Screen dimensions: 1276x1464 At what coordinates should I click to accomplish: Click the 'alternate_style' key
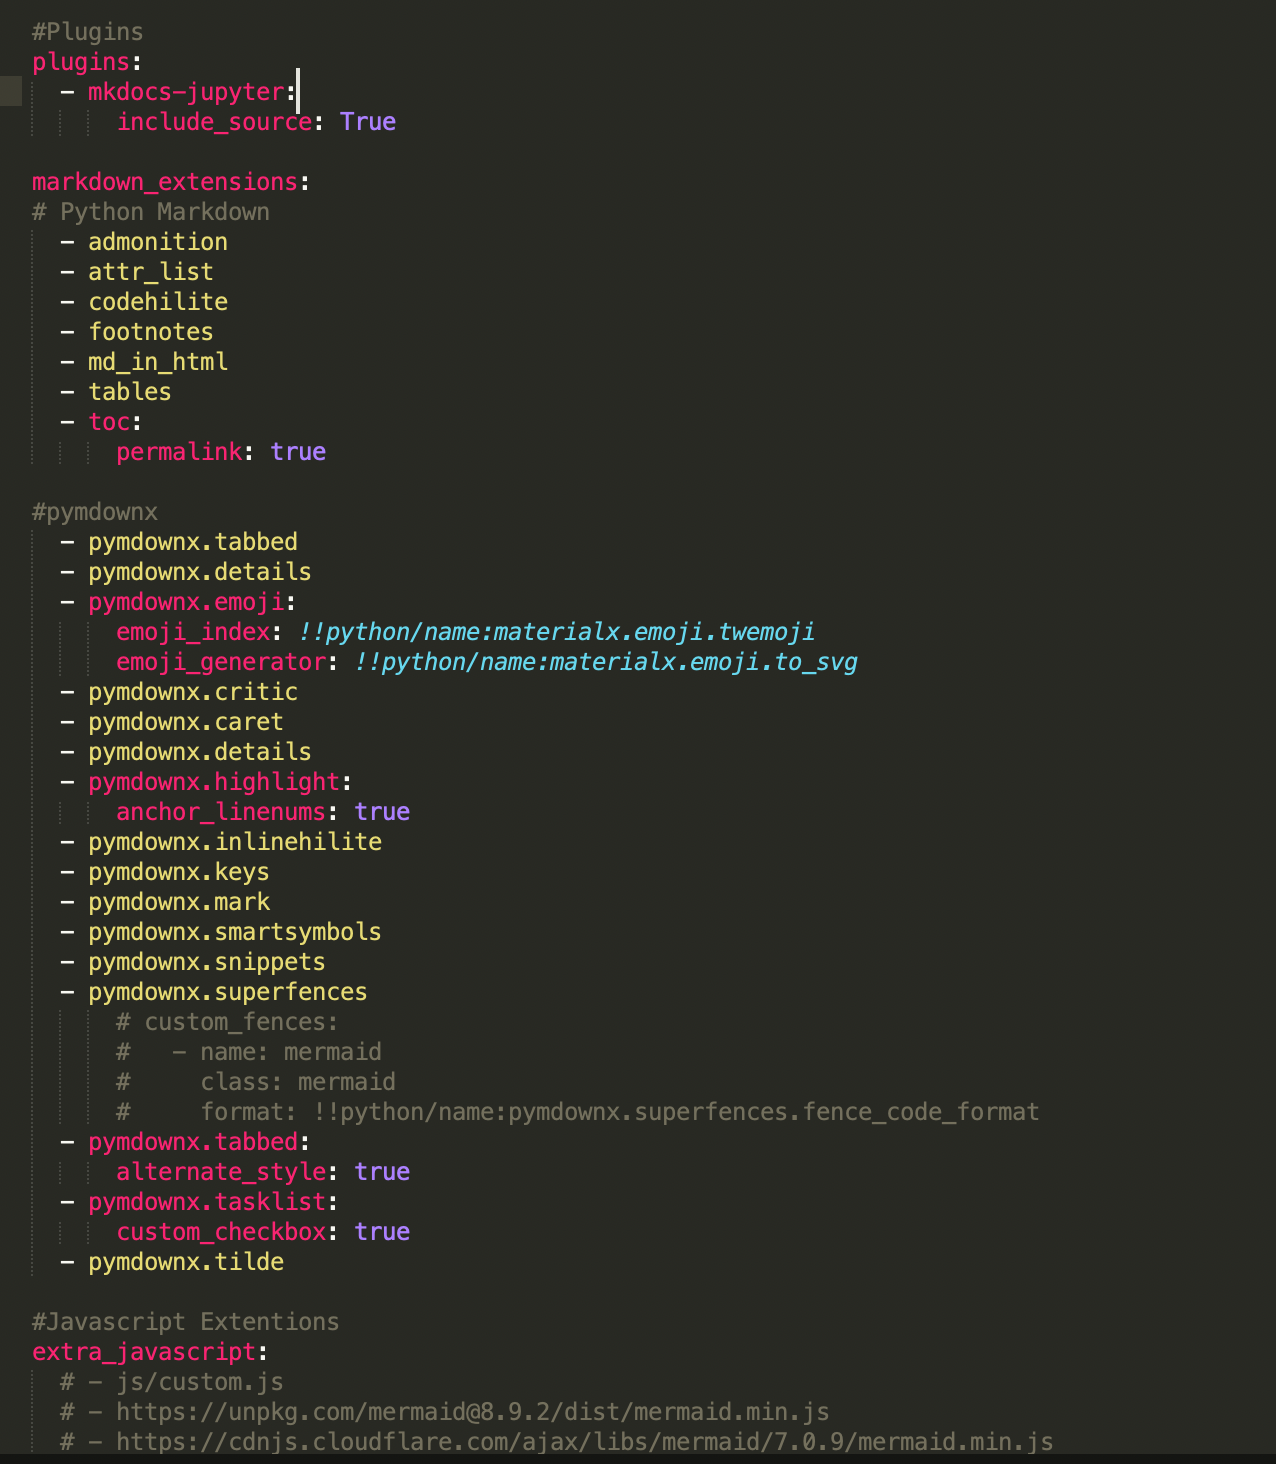221,1172
